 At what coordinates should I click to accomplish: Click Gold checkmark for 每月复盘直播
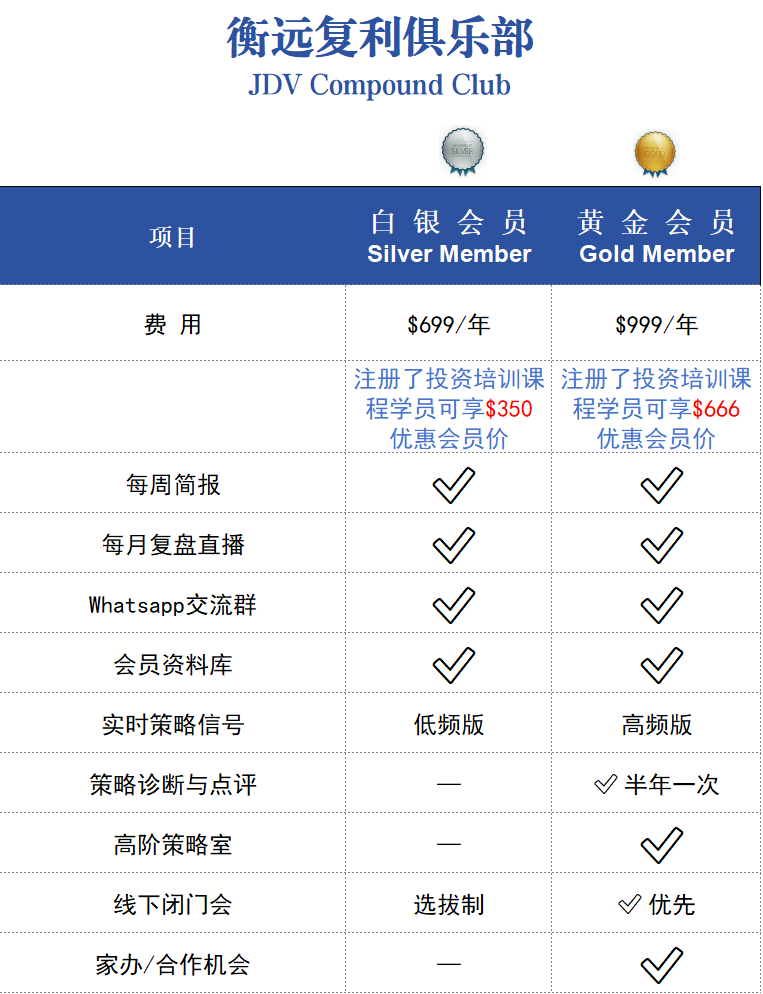pyautogui.click(x=661, y=545)
